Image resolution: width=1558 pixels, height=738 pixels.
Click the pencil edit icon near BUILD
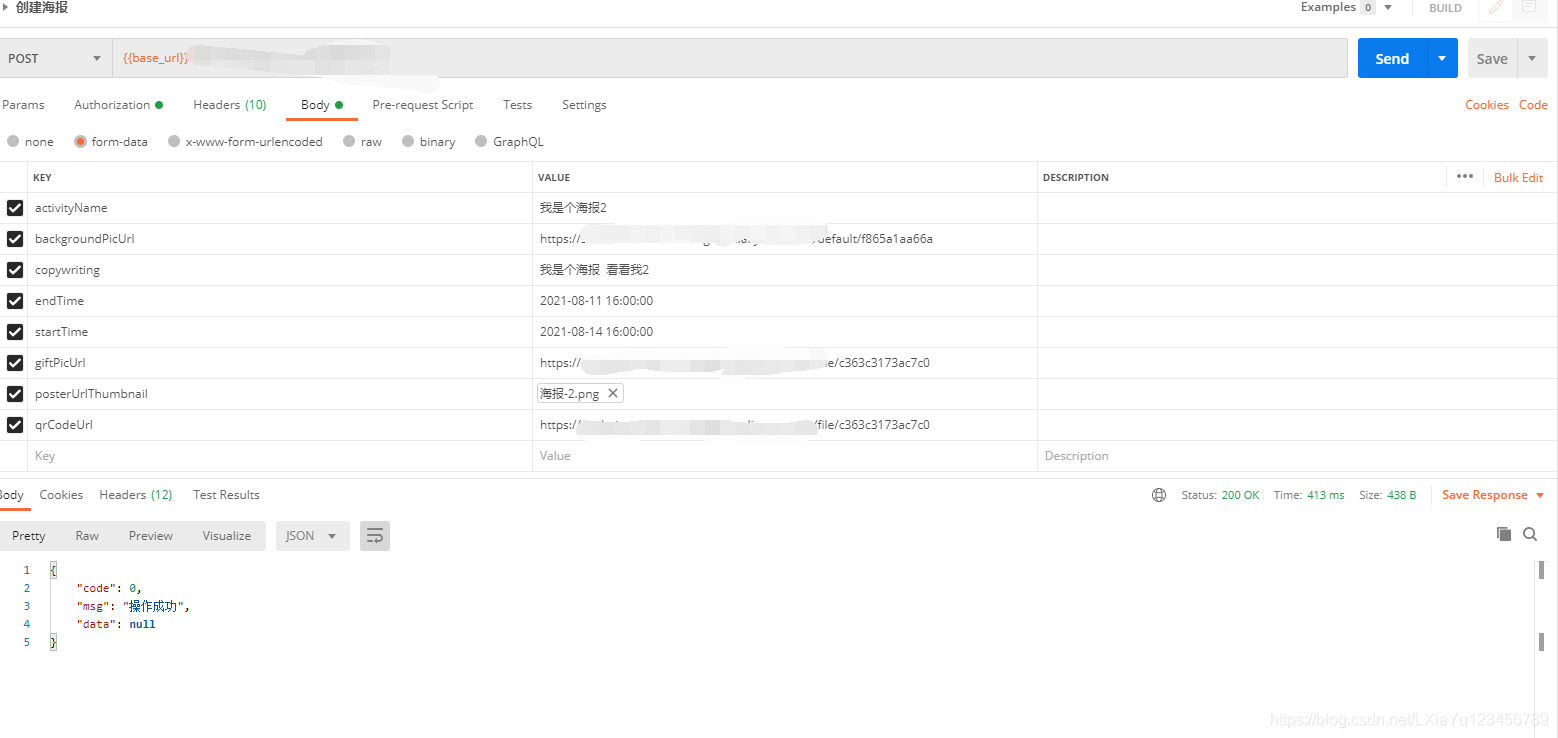[1496, 7]
